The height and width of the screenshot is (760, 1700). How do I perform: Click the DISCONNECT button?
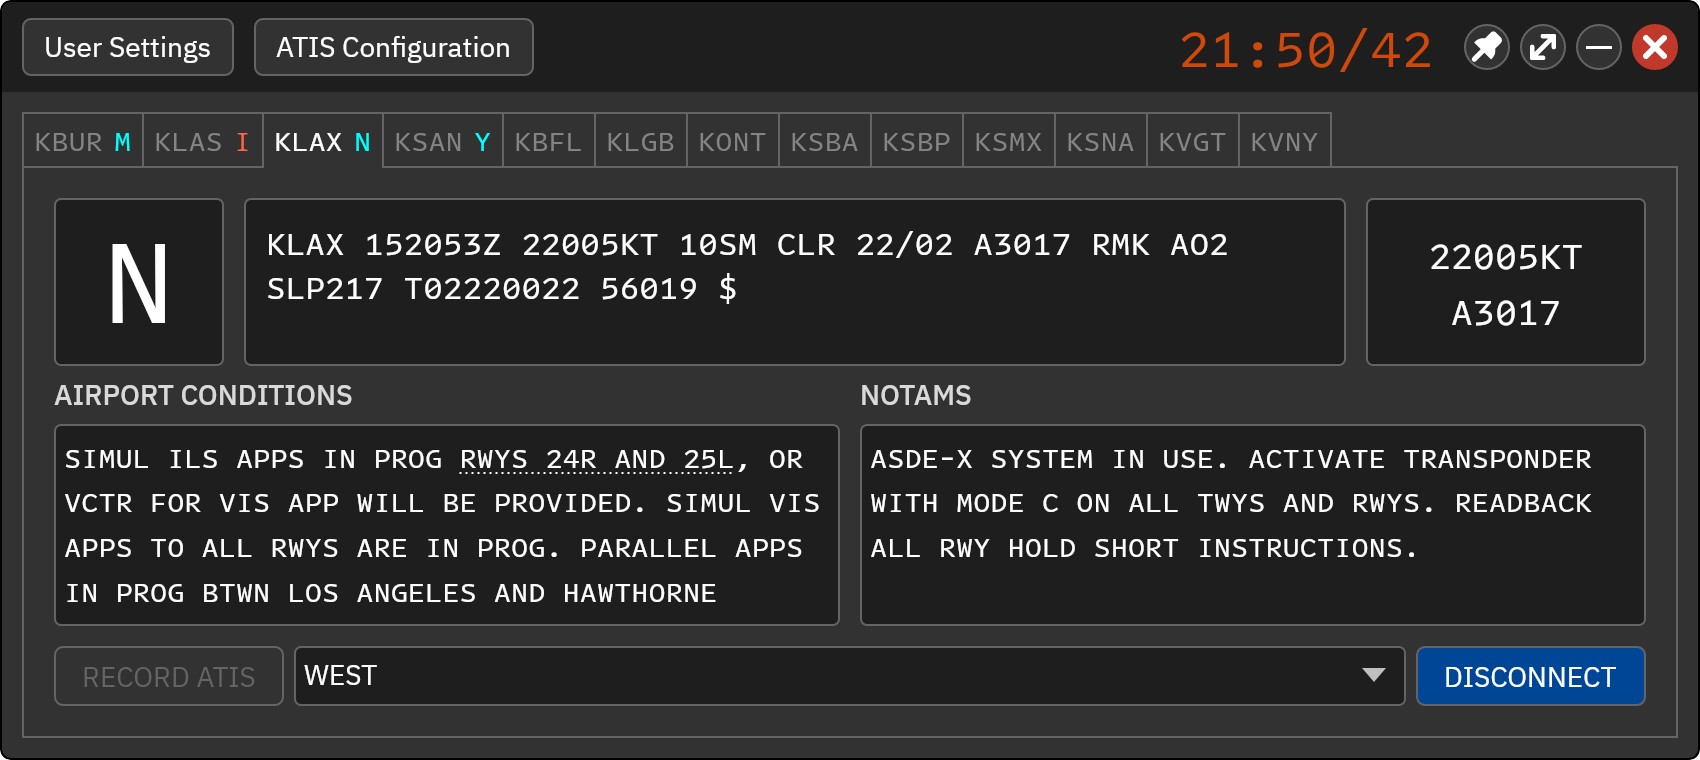pos(1530,676)
